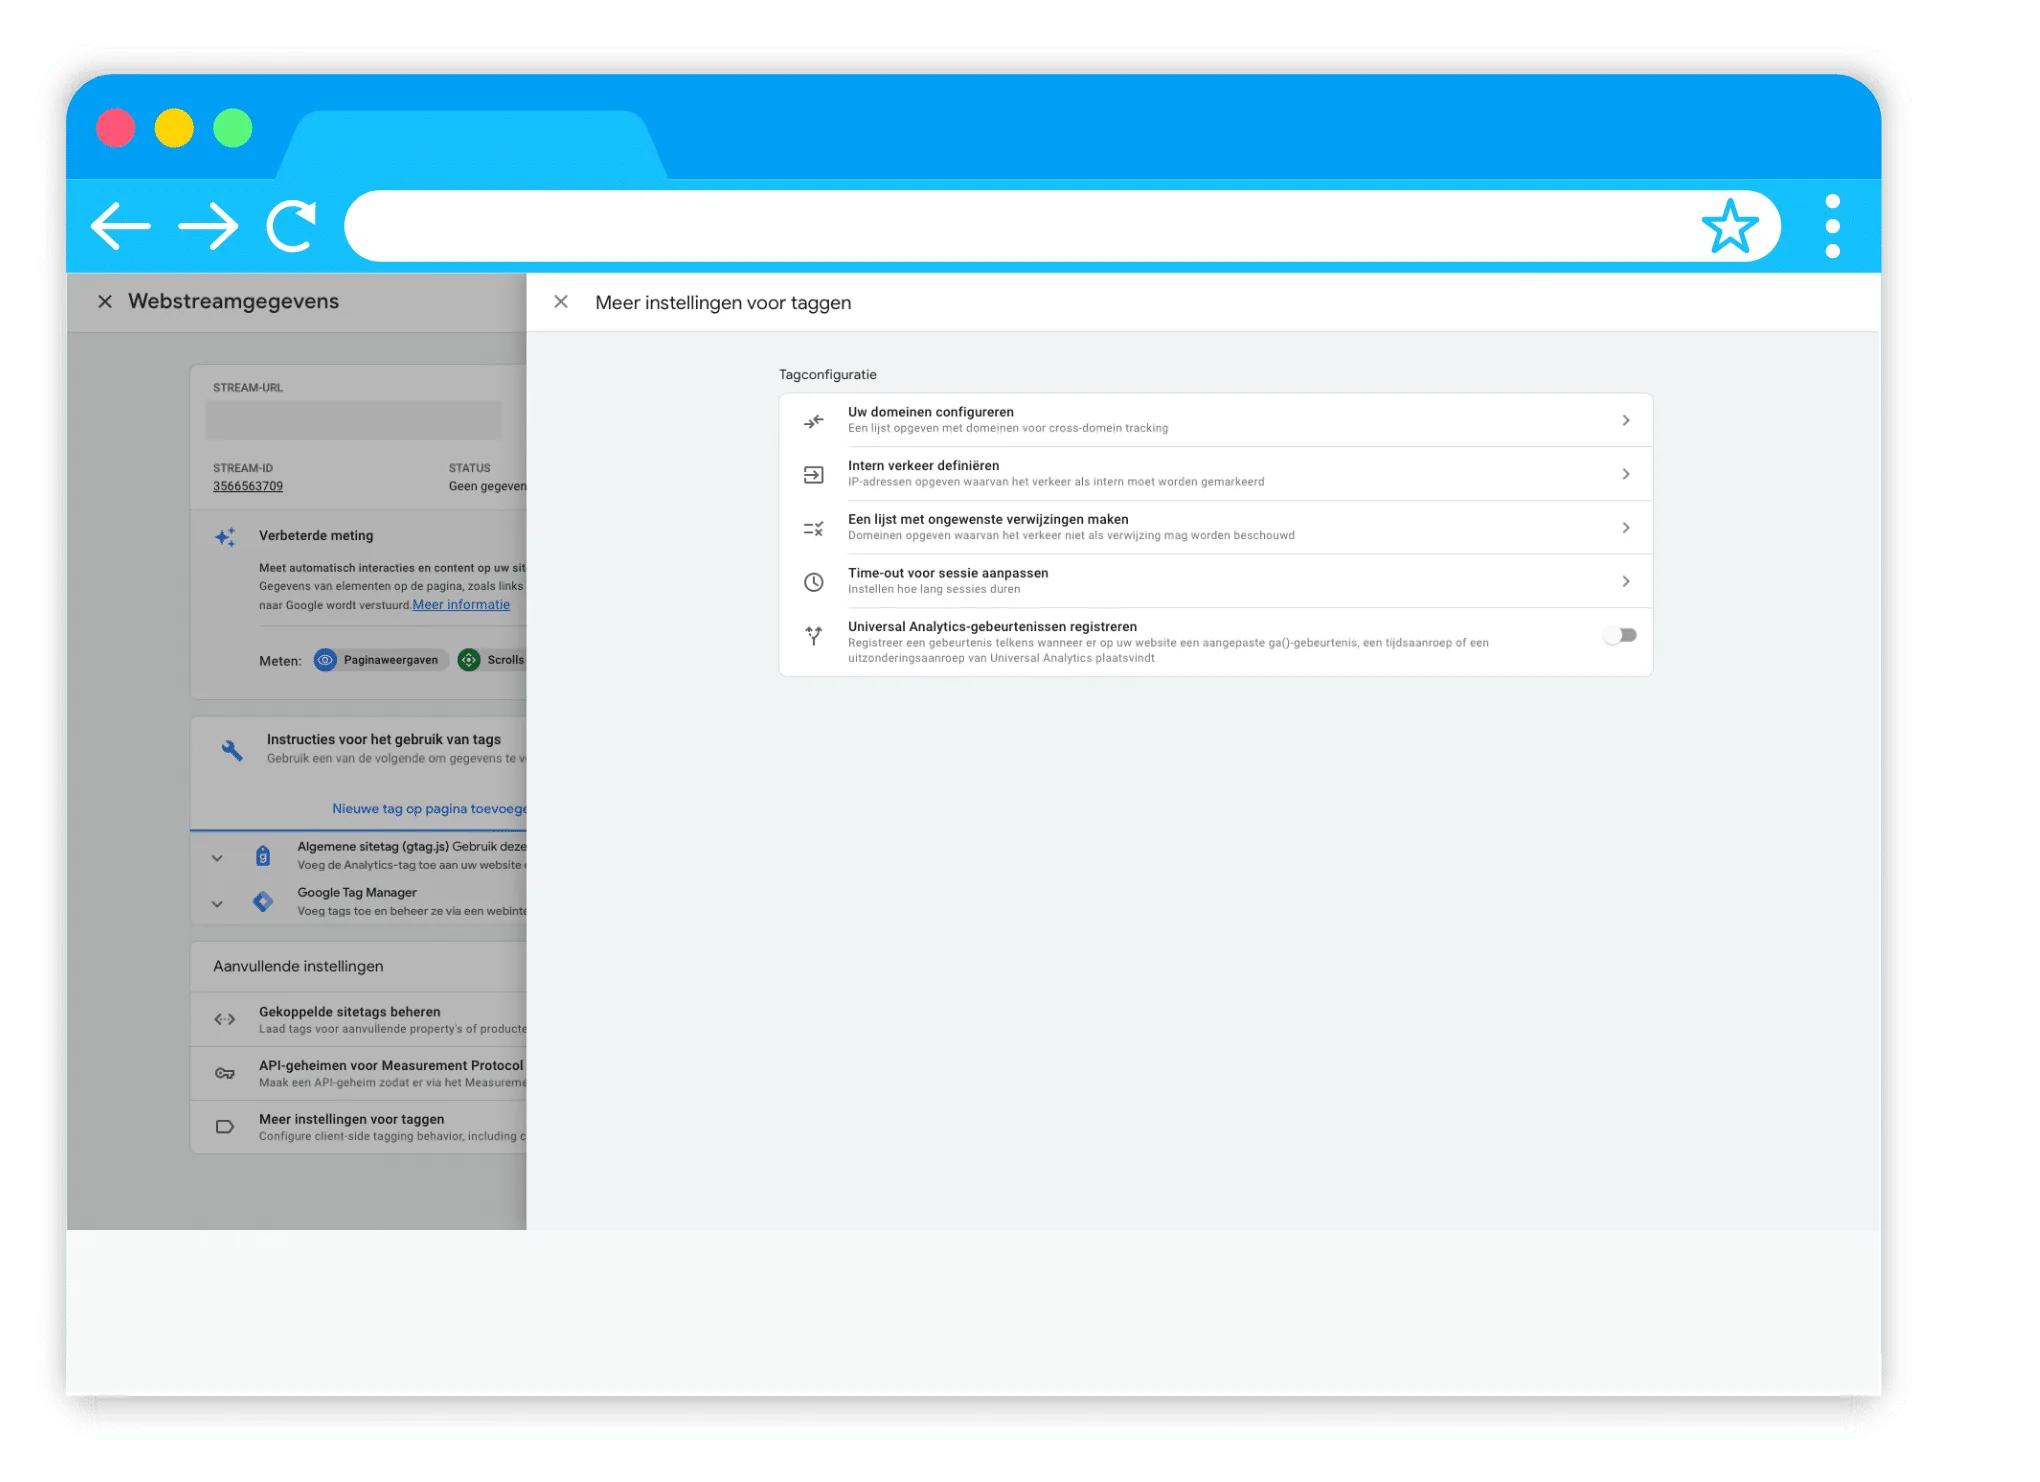This screenshot has width=2040, height=1482.
Task: Bookmark the page with star icon
Action: (1729, 227)
